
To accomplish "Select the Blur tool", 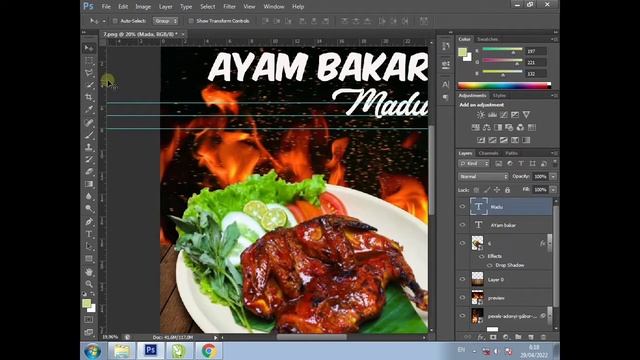I will 89,196.
